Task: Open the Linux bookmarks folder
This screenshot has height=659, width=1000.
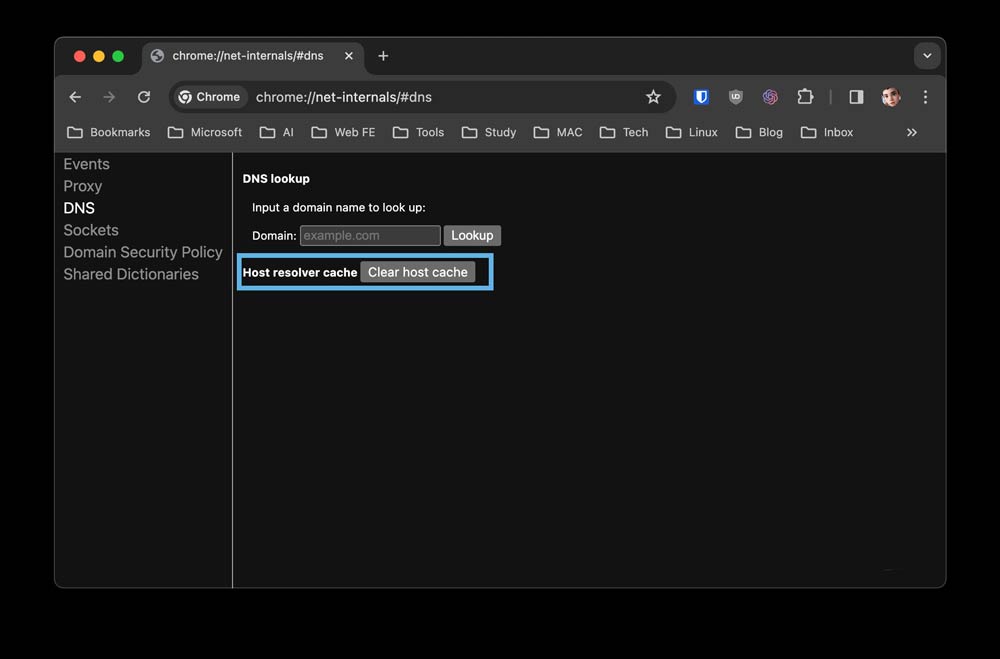Action: tap(691, 133)
